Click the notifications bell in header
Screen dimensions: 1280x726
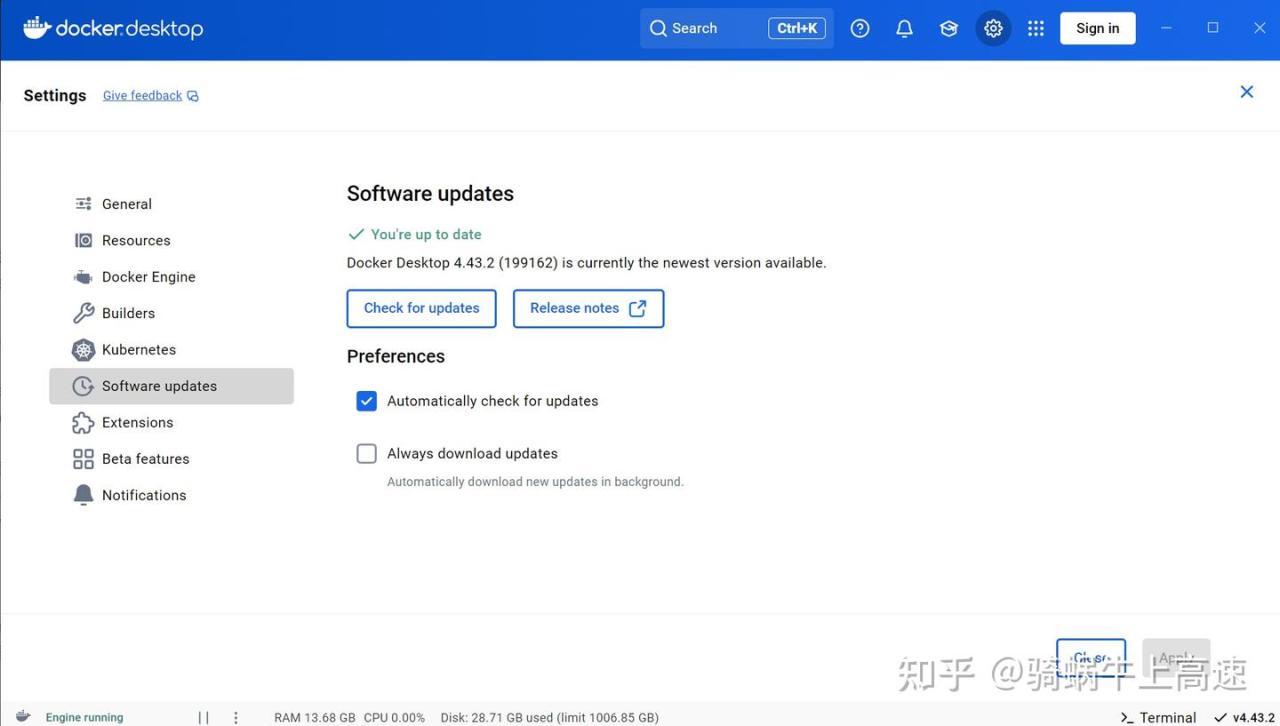tap(904, 29)
